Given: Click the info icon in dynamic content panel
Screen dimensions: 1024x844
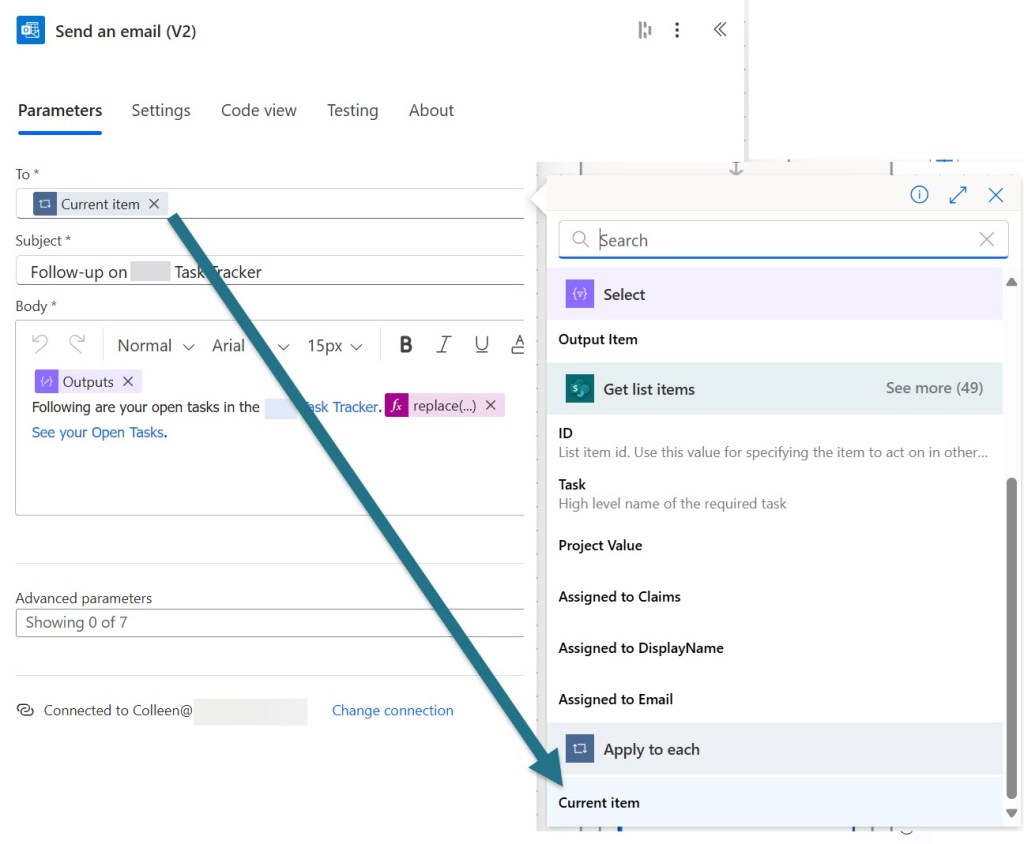Looking at the screenshot, I should coord(919,195).
